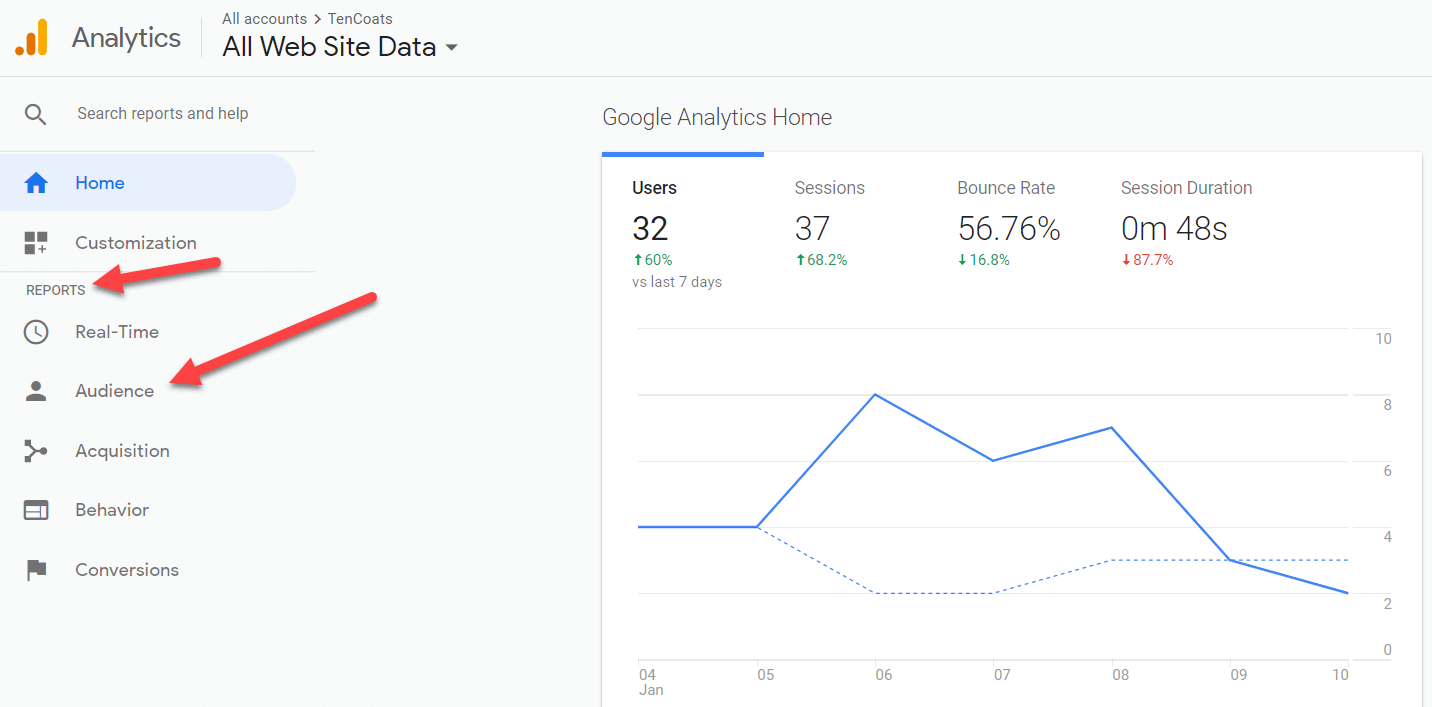Image resolution: width=1432 pixels, height=707 pixels.
Task: Select the Users metric tab
Action: coord(683,233)
